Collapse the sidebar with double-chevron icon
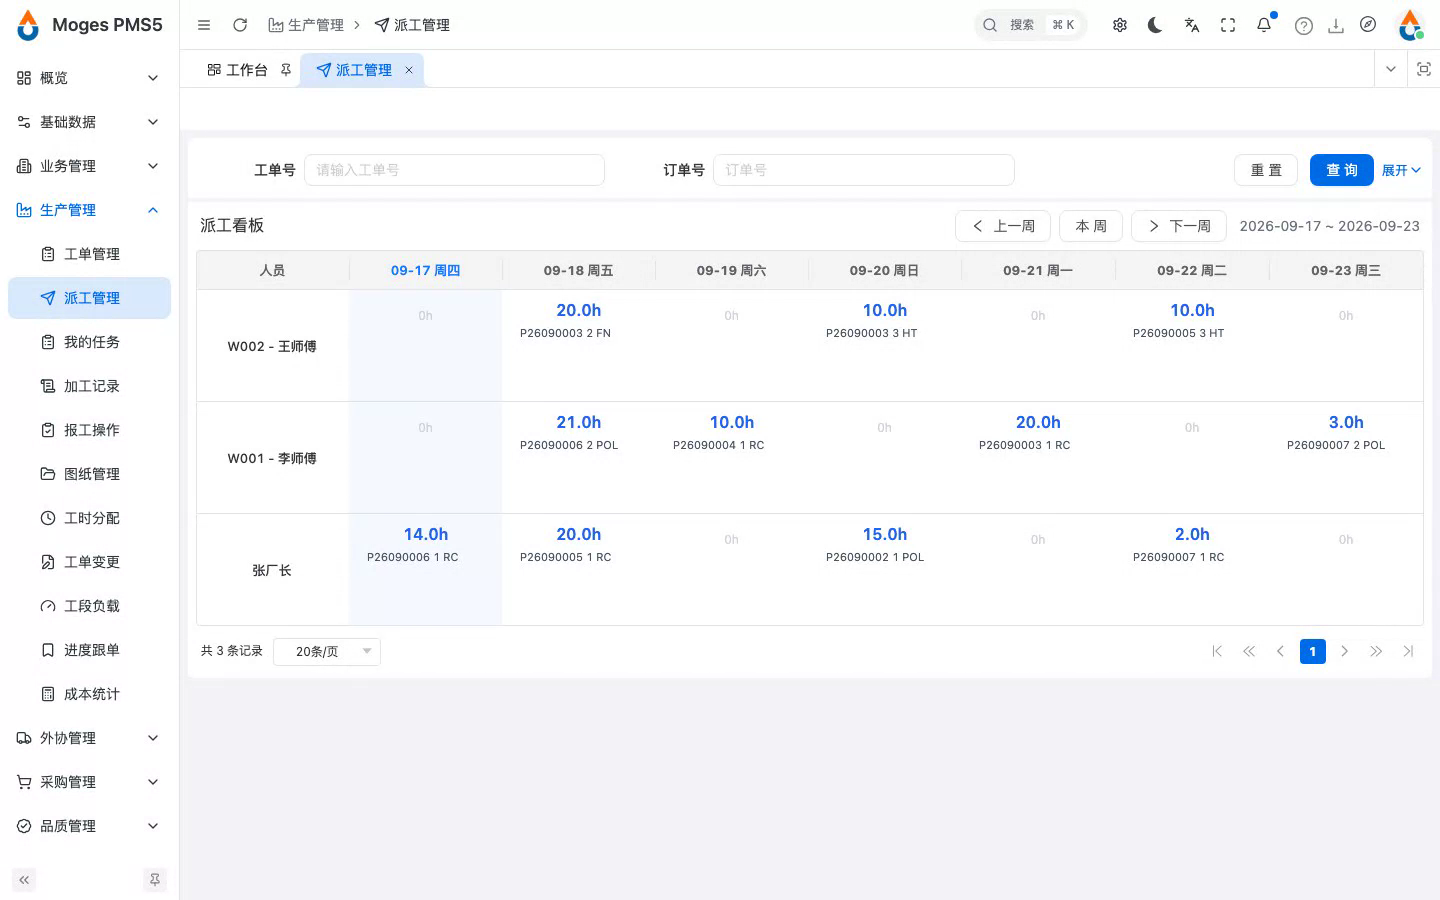1440x900 pixels. 24,880
